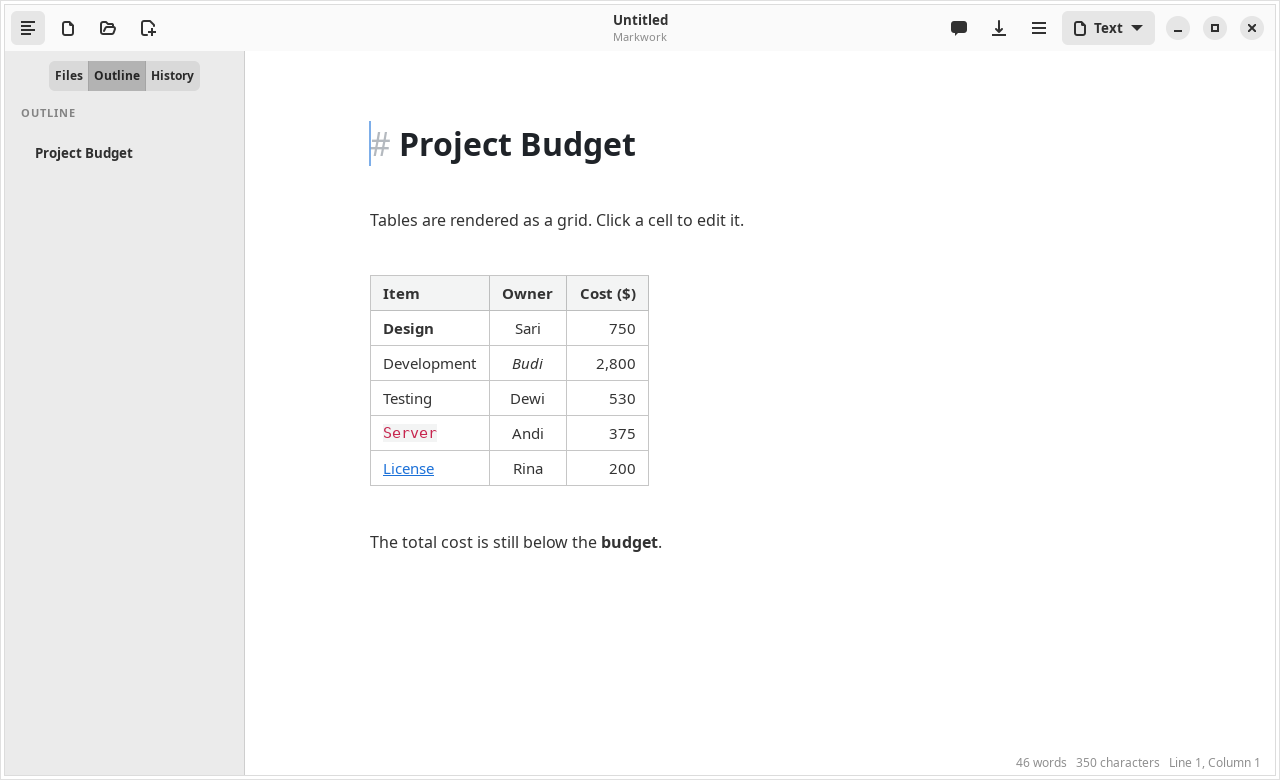Click the Line 1, Column 1 indicator

[1215, 762]
